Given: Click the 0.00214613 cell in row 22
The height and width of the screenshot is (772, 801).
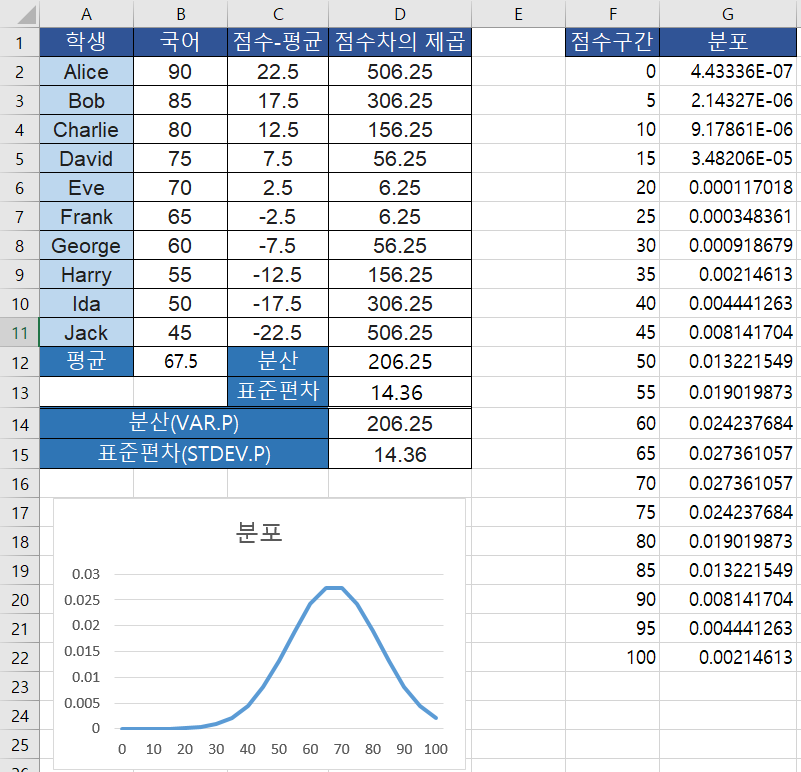Looking at the screenshot, I should 728,657.
